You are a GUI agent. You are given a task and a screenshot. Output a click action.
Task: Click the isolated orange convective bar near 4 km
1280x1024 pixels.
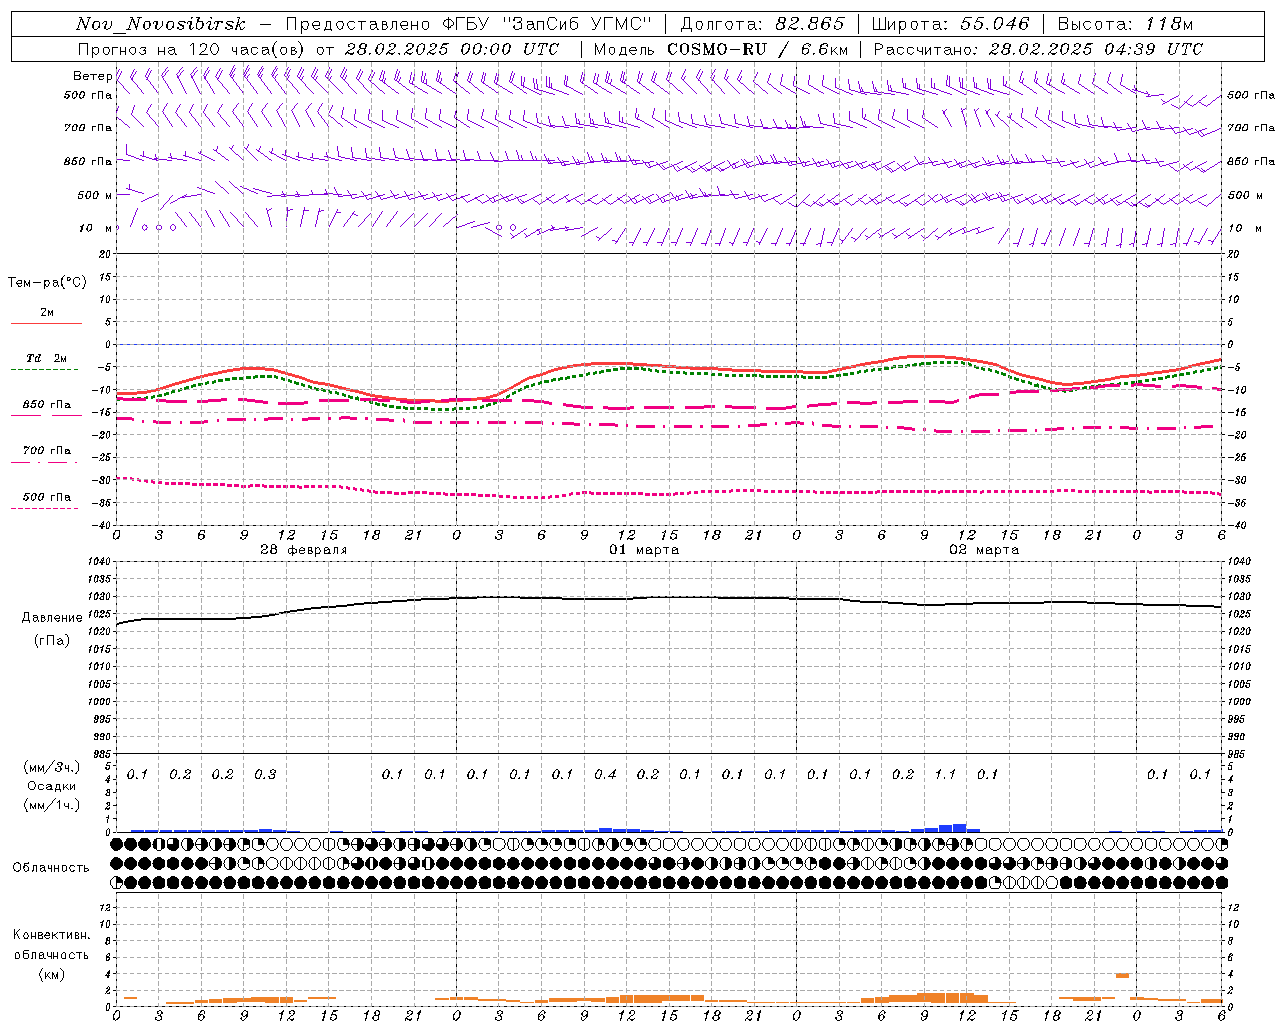click(1122, 975)
